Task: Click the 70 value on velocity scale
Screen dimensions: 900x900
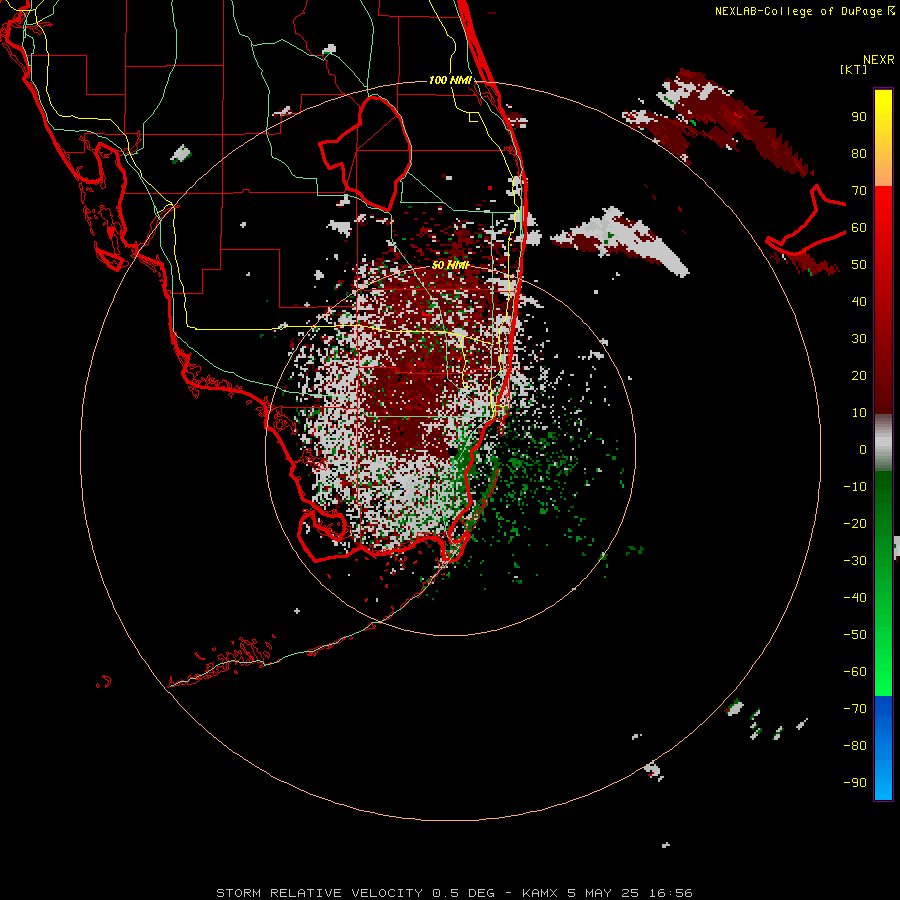Action: coord(859,191)
